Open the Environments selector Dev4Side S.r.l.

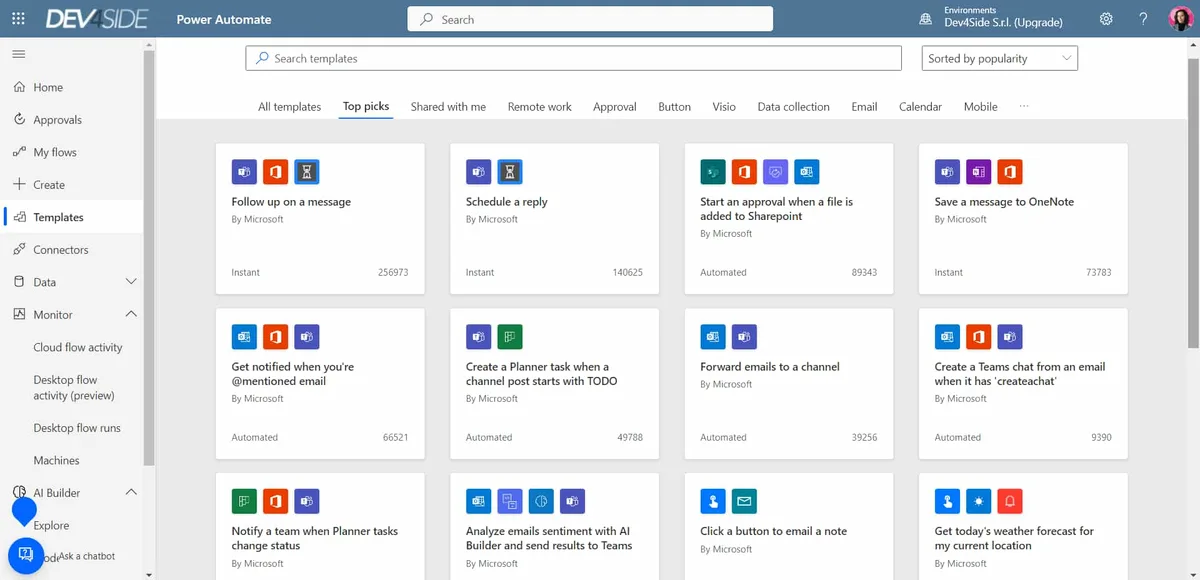(x=1003, y=18)
